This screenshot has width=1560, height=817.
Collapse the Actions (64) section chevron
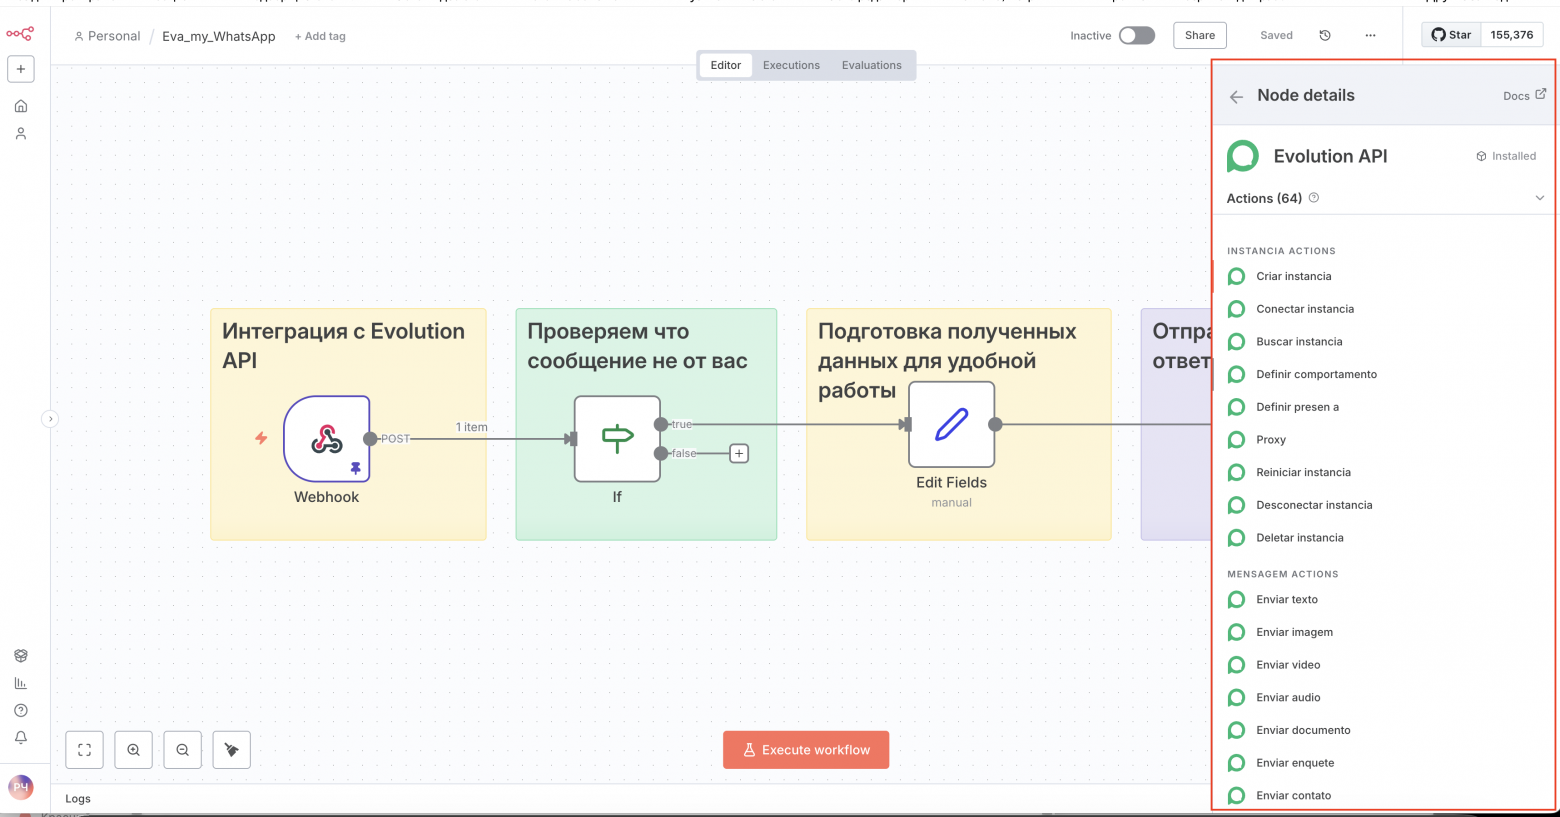[1539, 198]
